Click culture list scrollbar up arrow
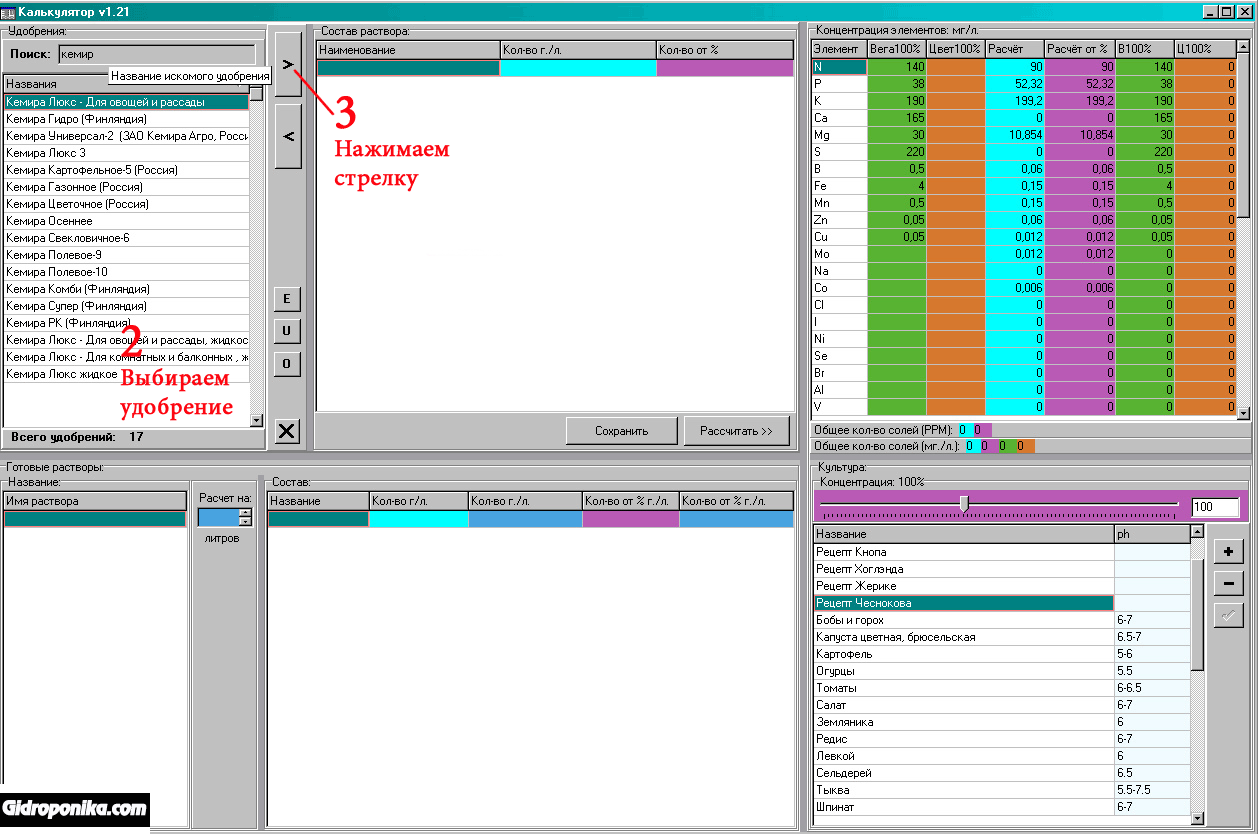Image resolution: width=1258 pixels, height=834 pixels. click(x=1197, y=534)
